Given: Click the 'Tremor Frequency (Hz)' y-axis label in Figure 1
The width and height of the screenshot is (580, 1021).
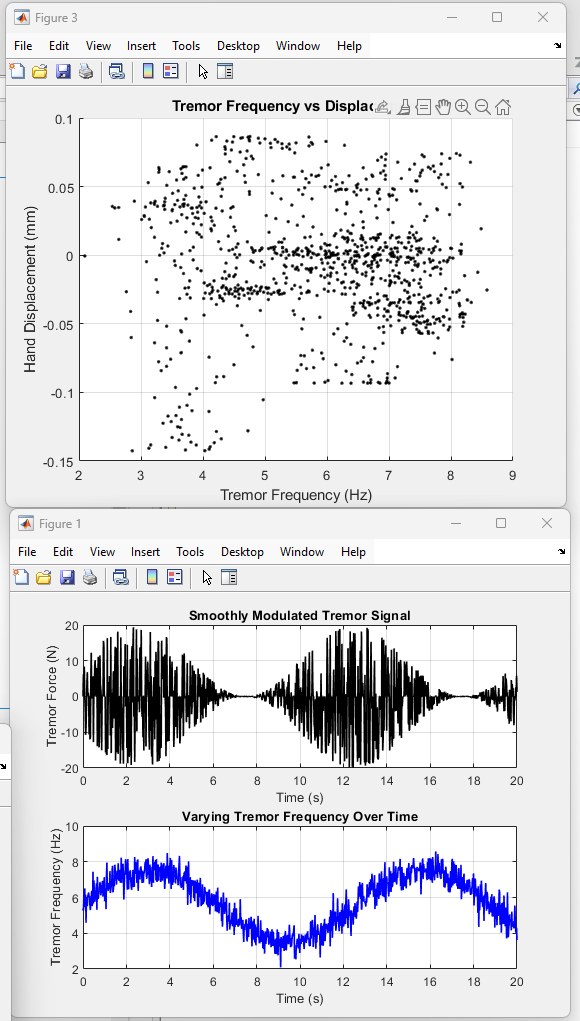Looking at the screenshot, I should pyautogui.click(x=55, y=897).
